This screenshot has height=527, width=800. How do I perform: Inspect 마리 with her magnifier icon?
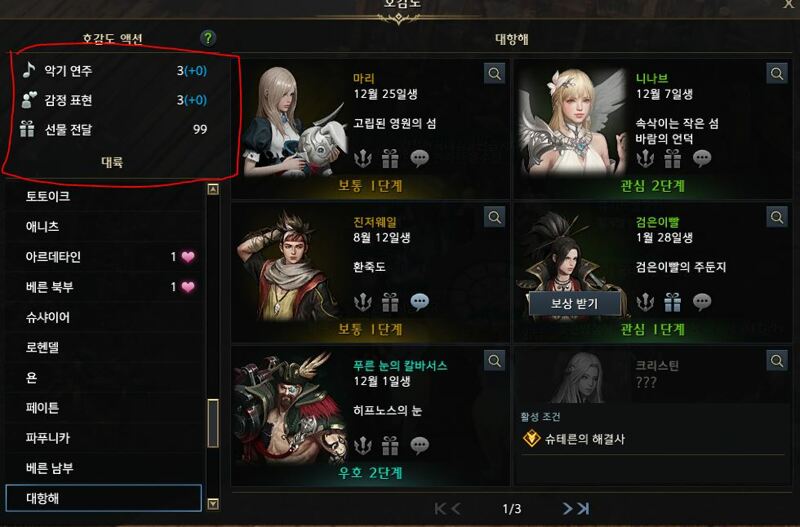(494, 73)
